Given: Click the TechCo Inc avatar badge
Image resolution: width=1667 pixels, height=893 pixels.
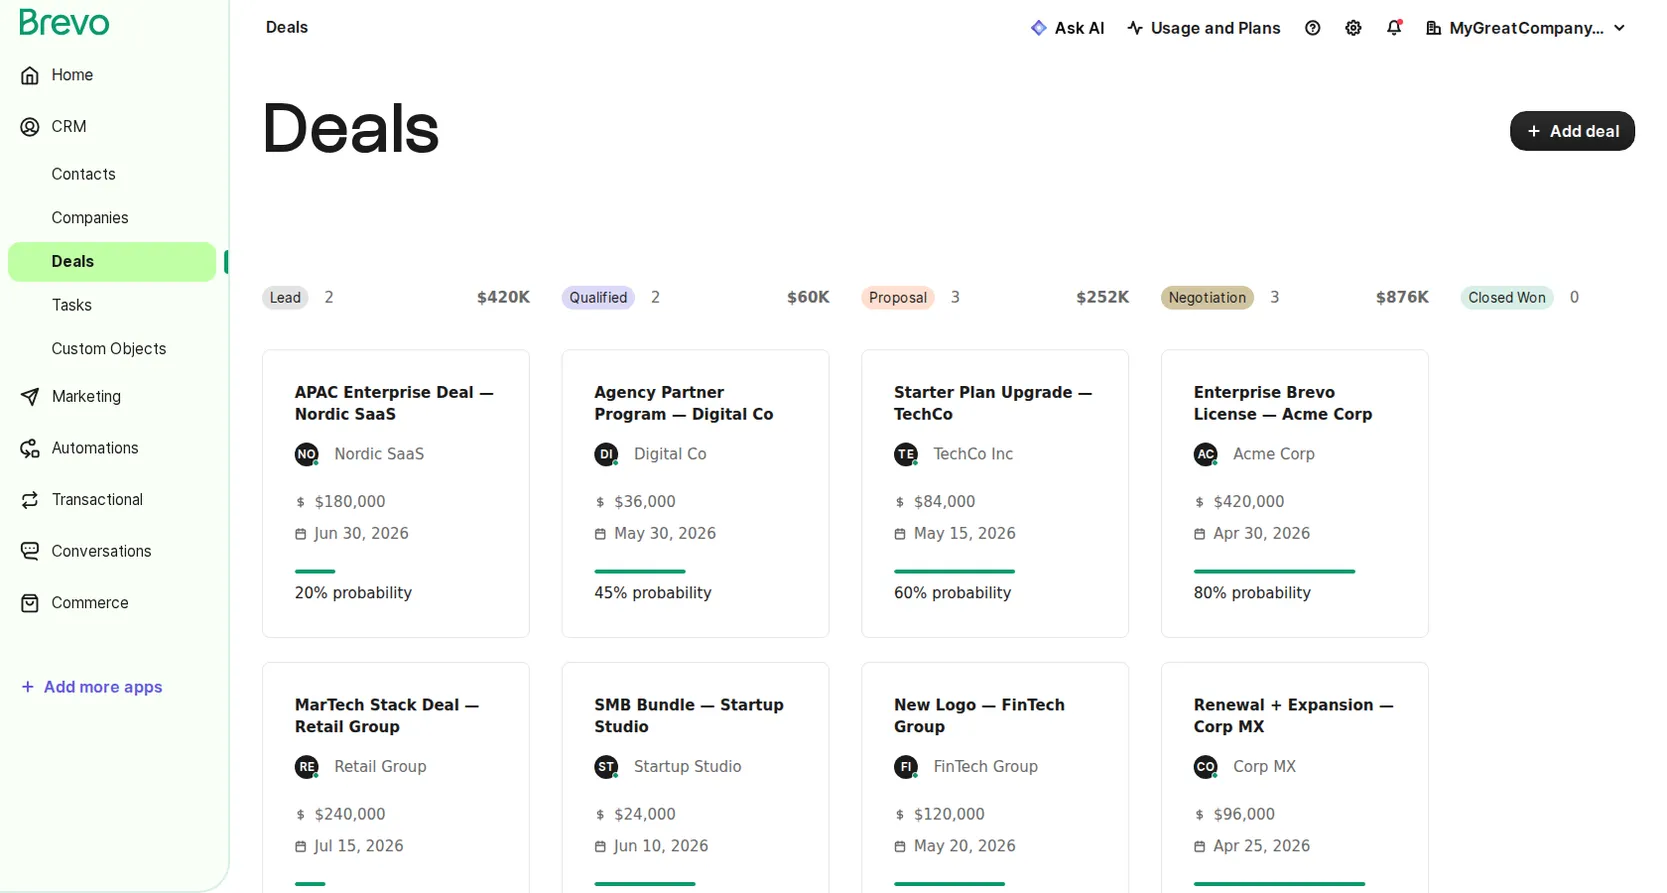Looking at the screenshot, I should [x=906, y=455].
